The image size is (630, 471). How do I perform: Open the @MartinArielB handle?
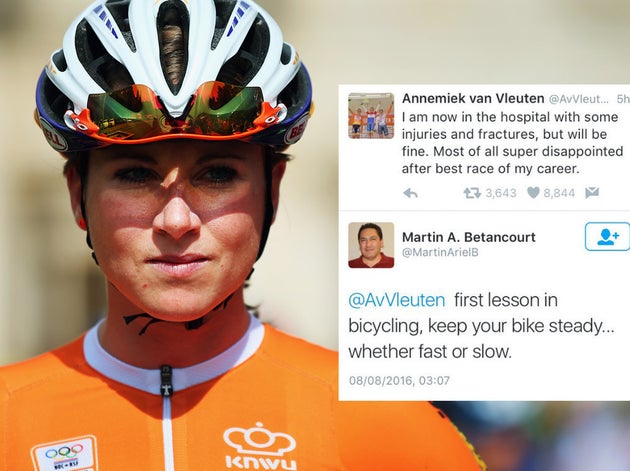click(x=440, y=252)
